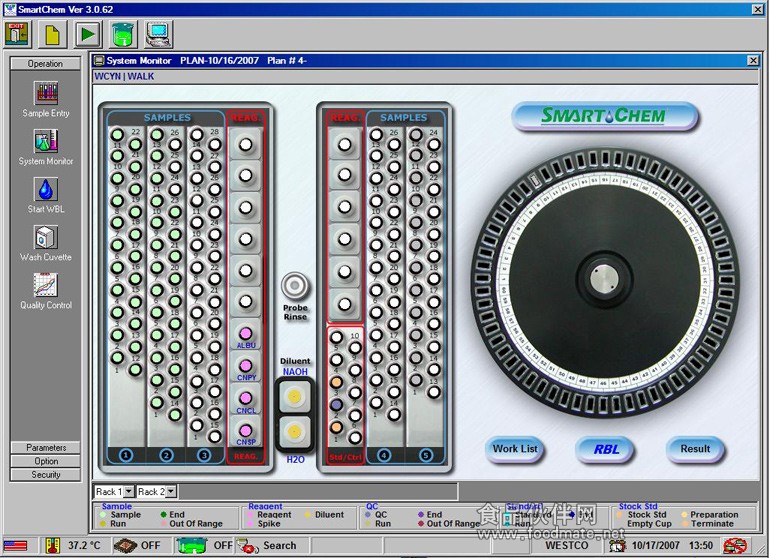Select sample rack number 5 label
The height and width of the screenshot is (558, 770).
tap(426, 455)
